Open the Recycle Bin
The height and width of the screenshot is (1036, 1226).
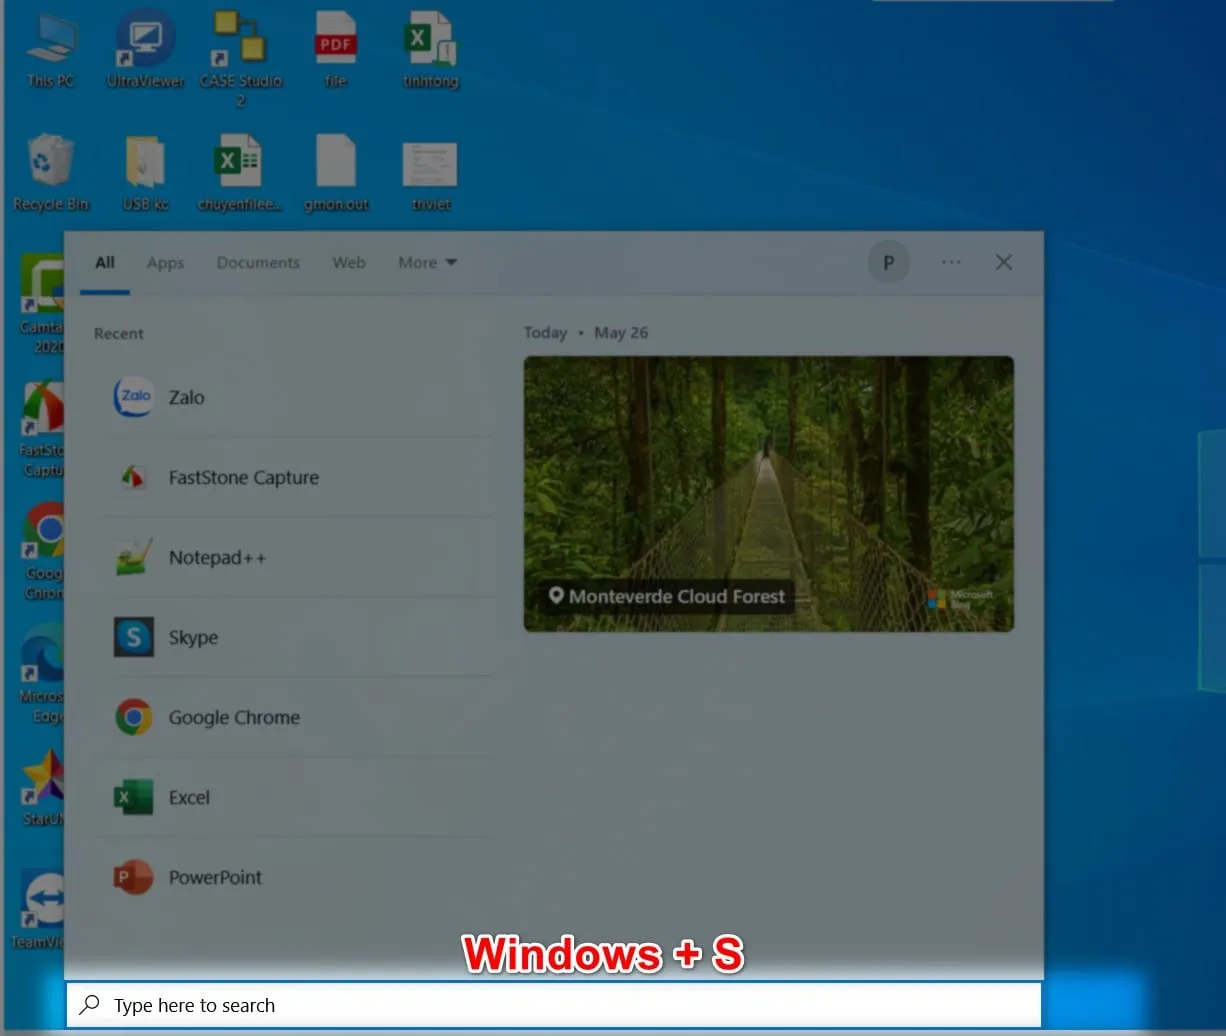tap(50, 168)
